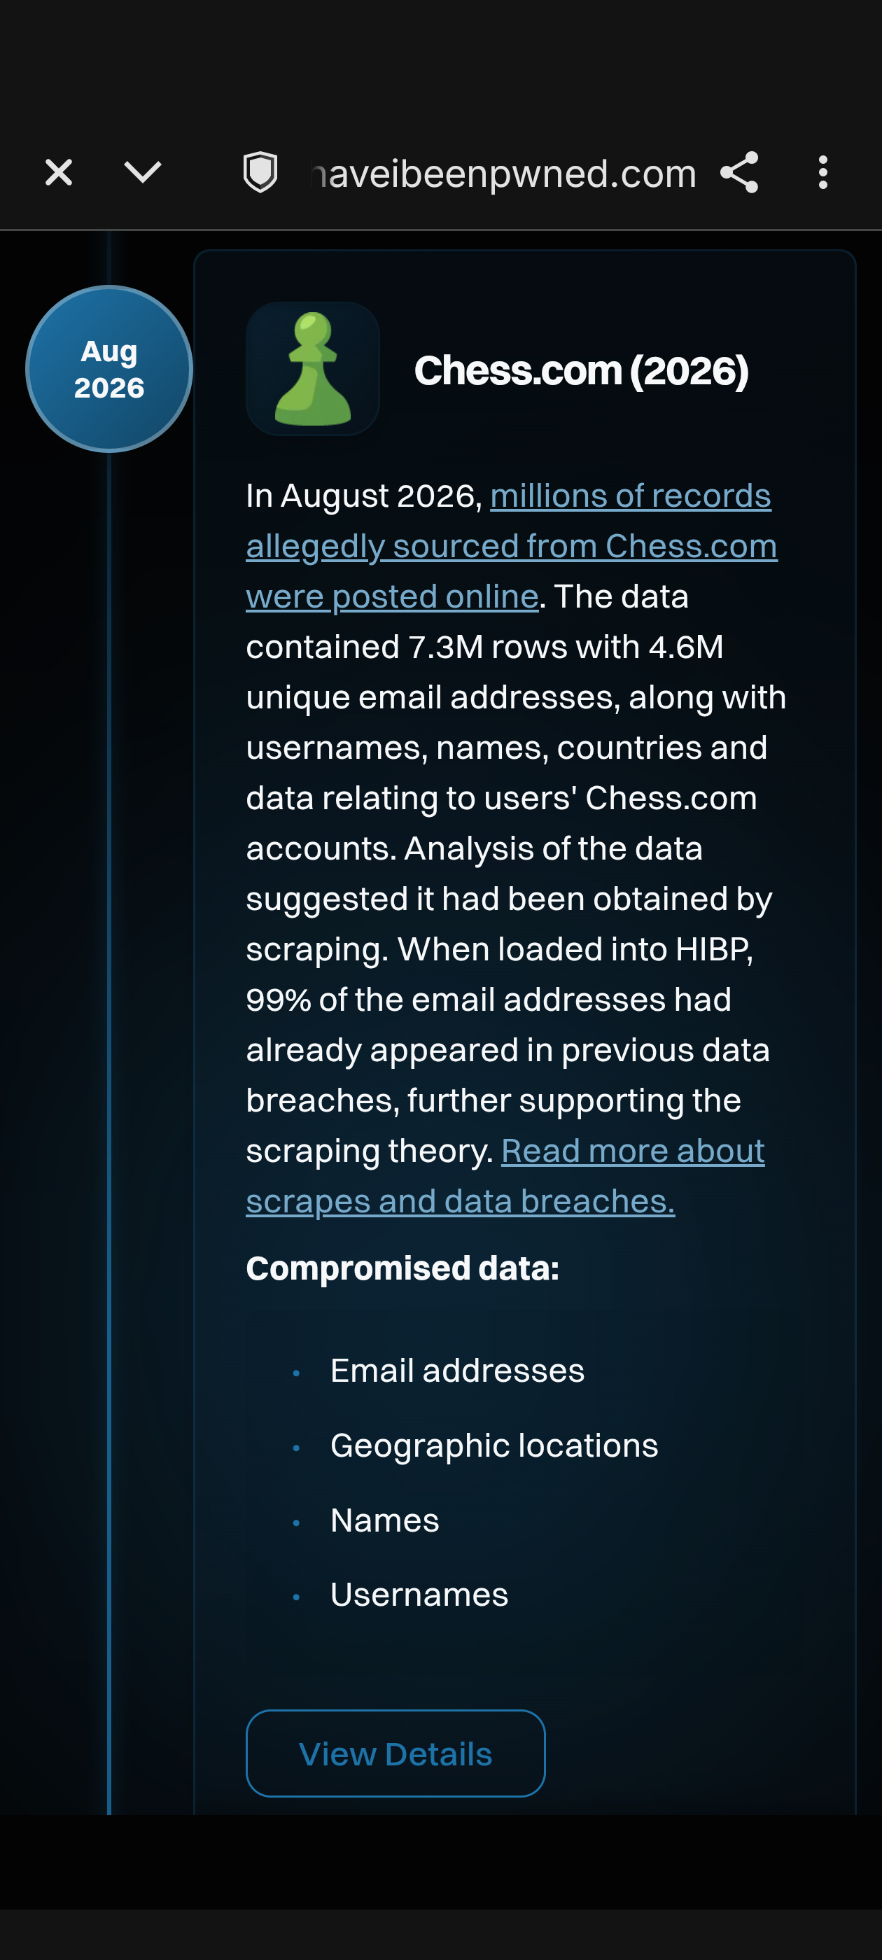Open the View Details button
882x1960 pixels.
[396, 1753]
